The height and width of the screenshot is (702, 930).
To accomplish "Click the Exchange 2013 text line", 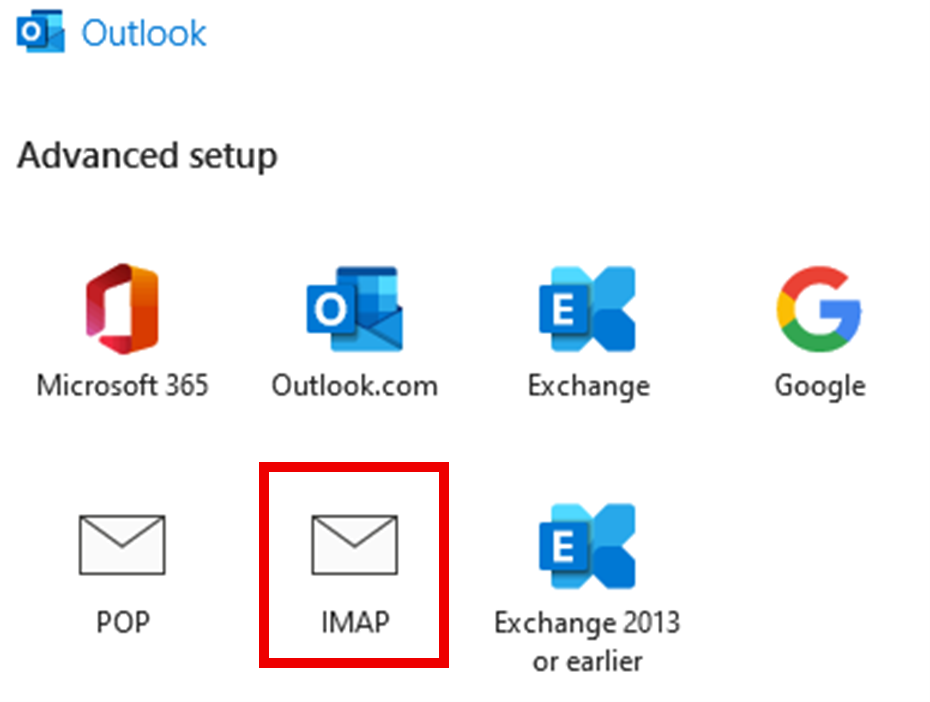I will pyautogui.click(x=587, y=624).
